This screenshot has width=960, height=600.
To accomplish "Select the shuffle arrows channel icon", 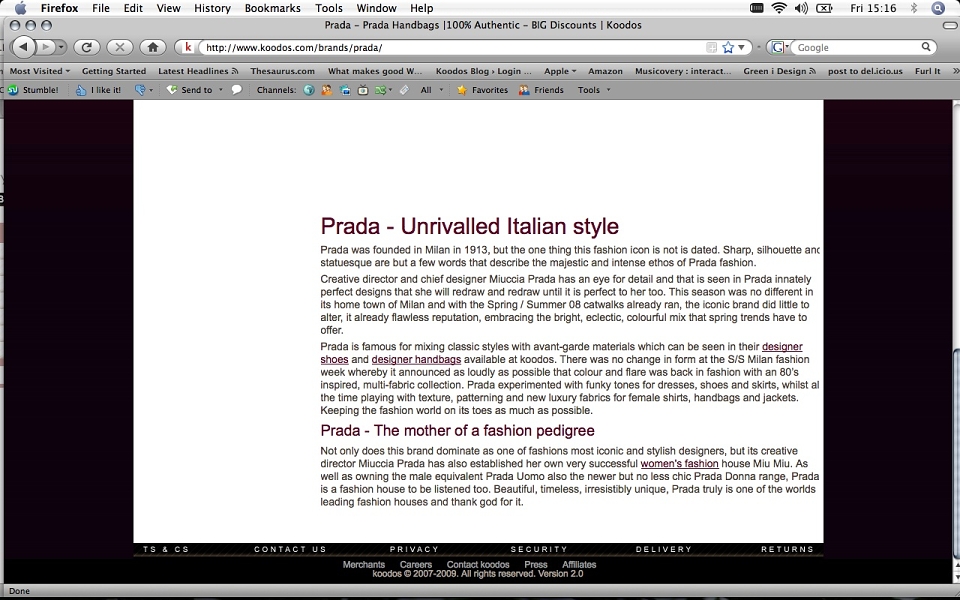I will (x=381, y=90).
